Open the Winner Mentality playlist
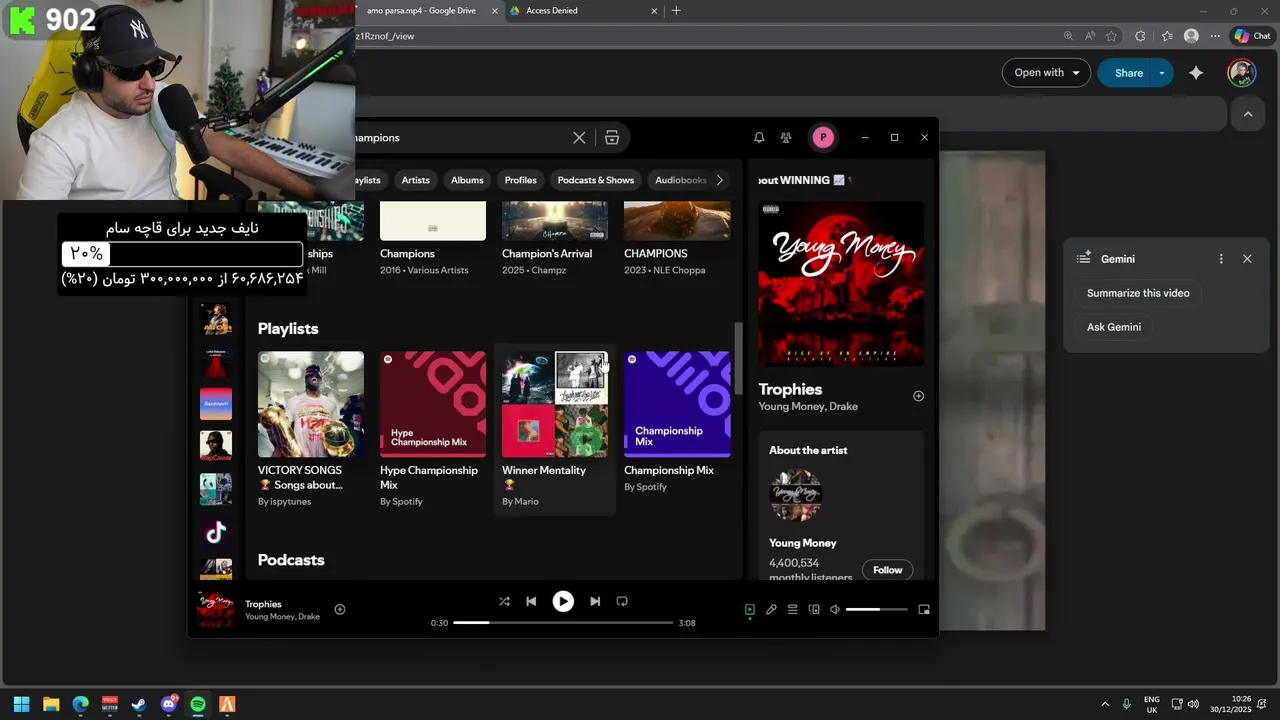This screenshot has height=720, width=1280. [555, 430]
